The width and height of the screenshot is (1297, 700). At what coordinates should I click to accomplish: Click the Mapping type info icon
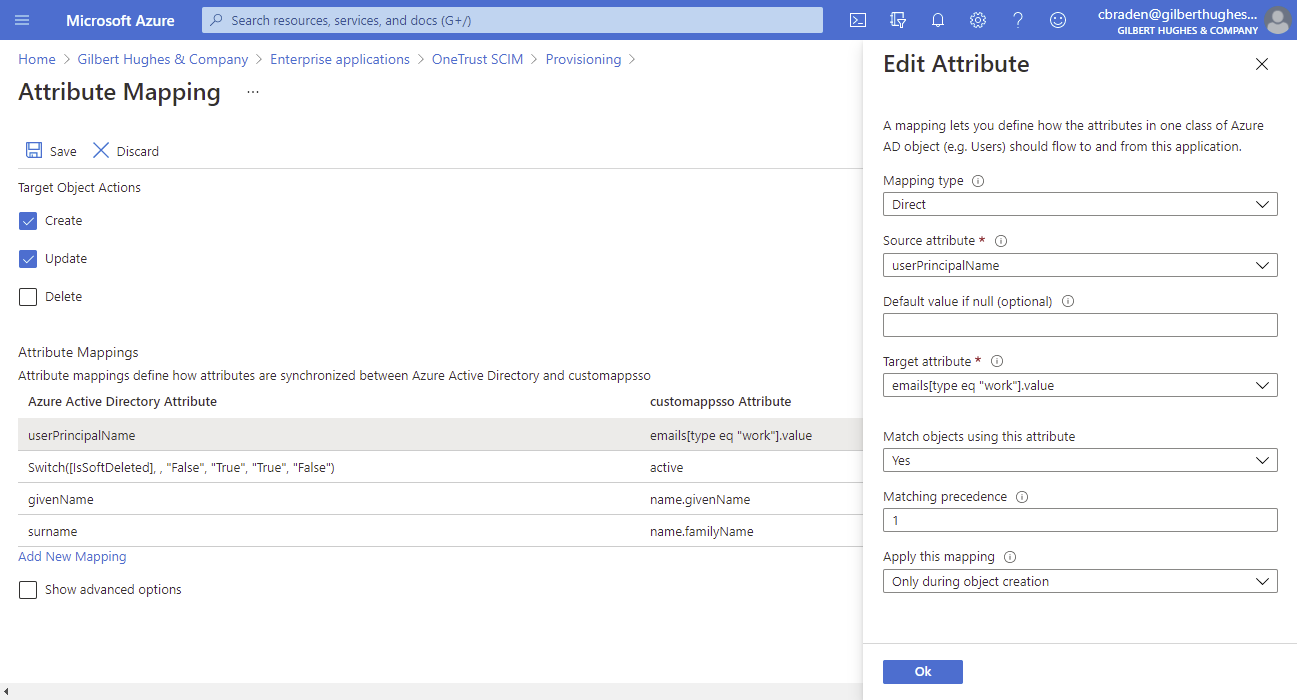976,180
